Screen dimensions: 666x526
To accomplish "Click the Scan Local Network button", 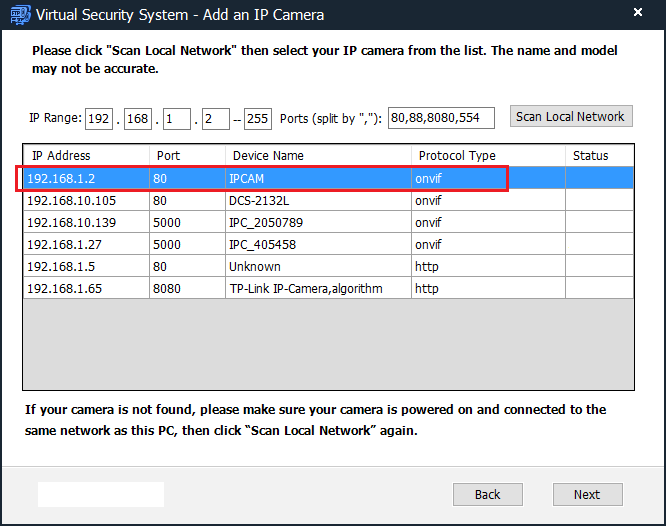I will 570,117.
